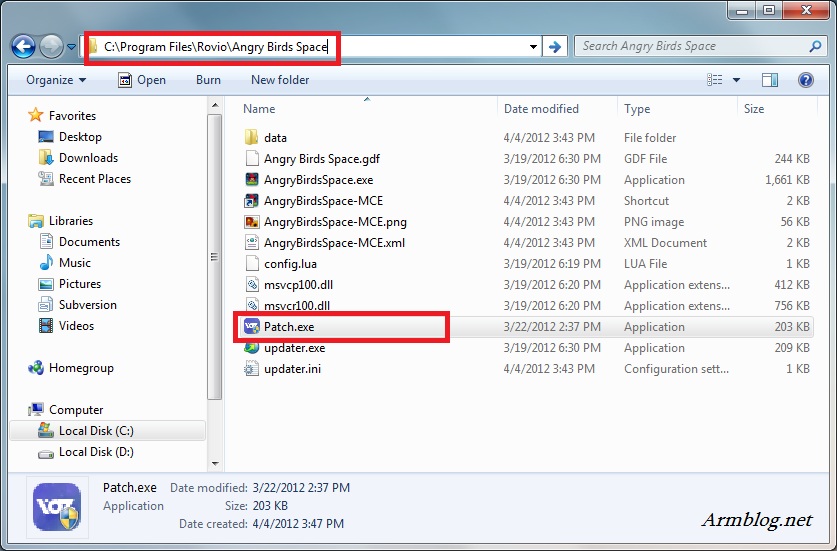Minimize the Explorer window
Viewport: 837px width, 551px height.
[x=743, y=10]
